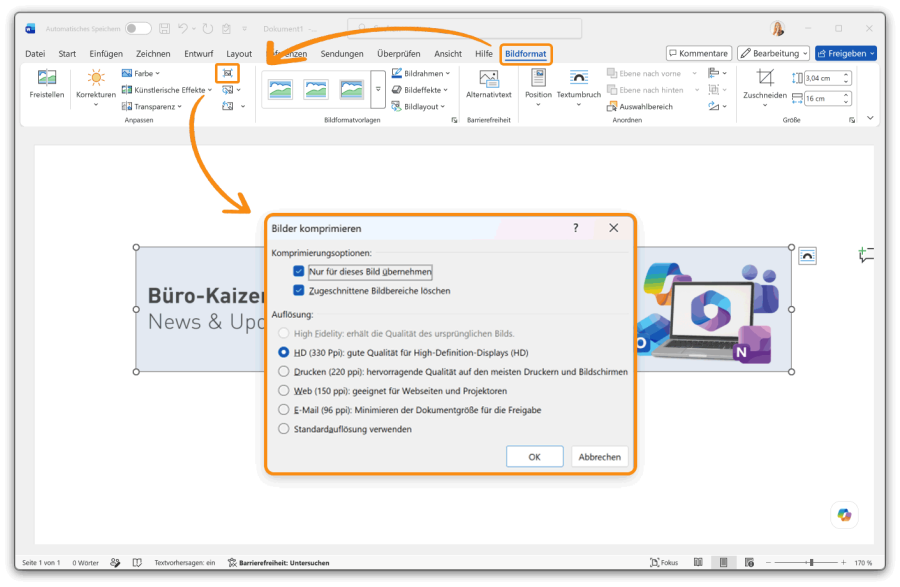Click the Kommentare button
This screenshot has width=900, height=587.
pos(699,53)
